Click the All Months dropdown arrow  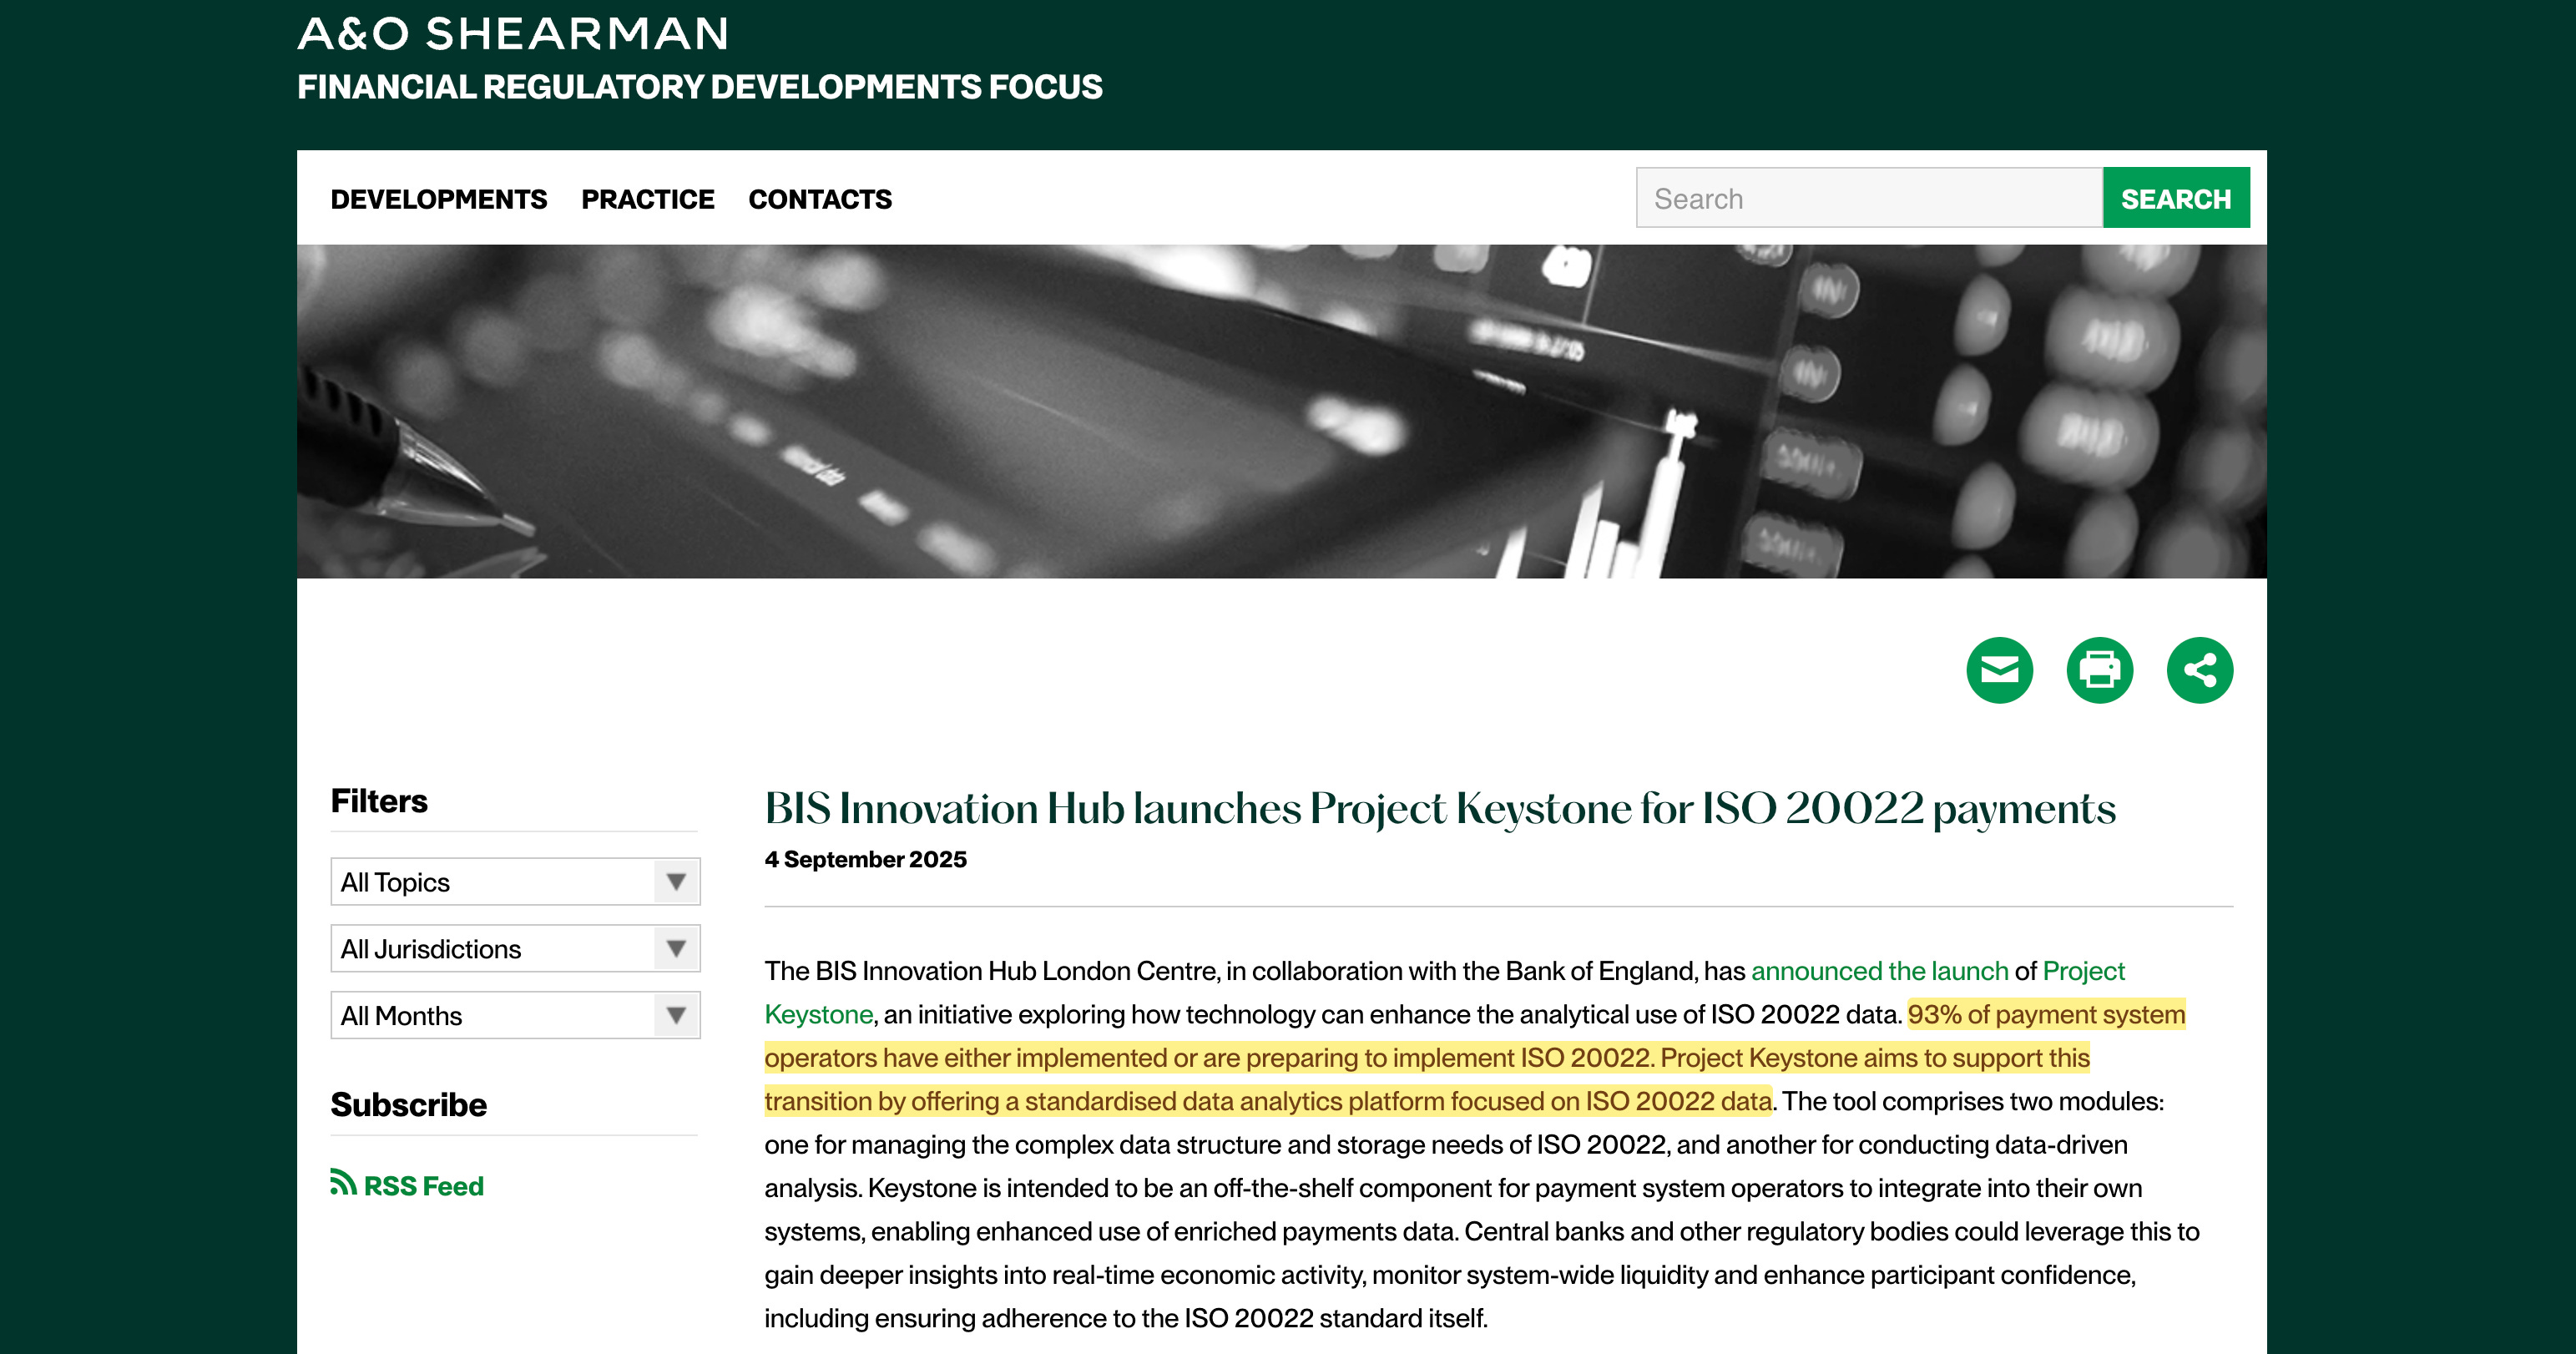coord(676,1016)
